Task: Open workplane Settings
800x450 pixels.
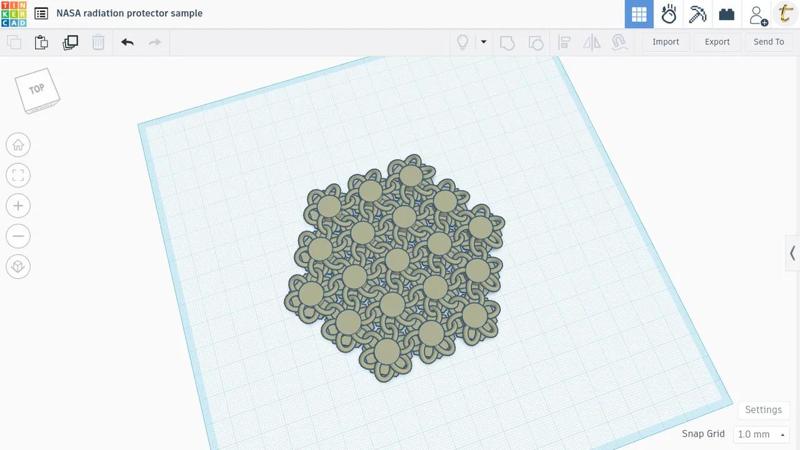Action: coord(763,410)
